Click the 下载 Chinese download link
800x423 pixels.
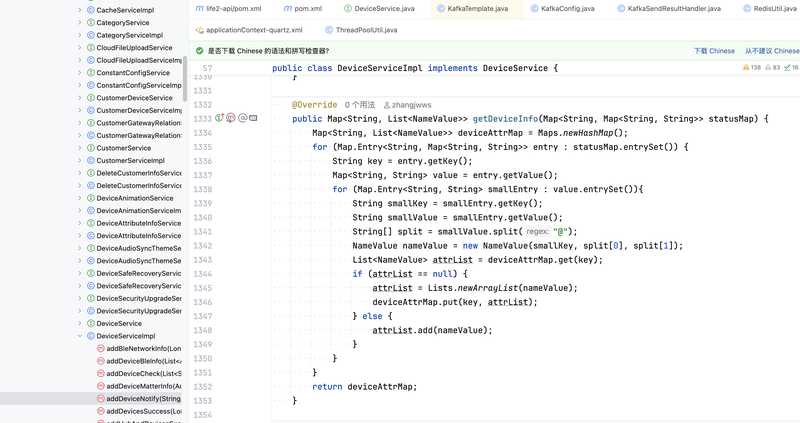714,50
